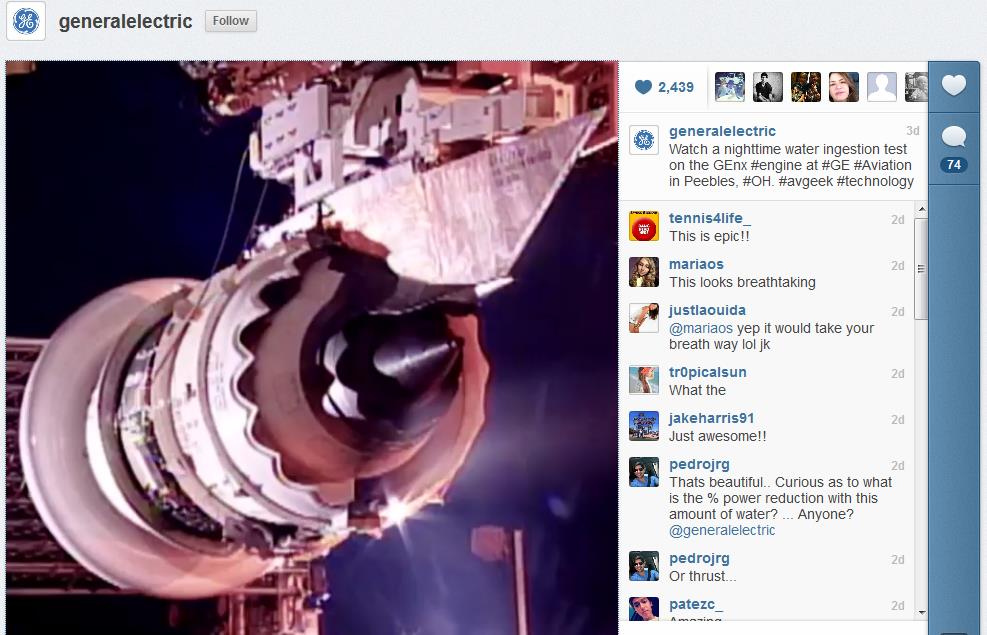Open comments via the speech bubble icon
This screenshot has height=635, width=987.
point(954,136)
